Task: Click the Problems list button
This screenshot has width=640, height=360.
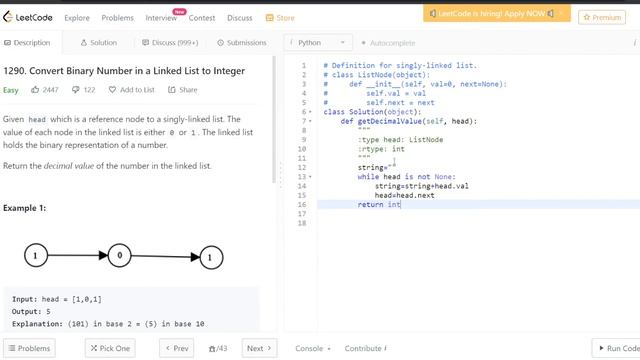Action: tap(29, 348)
